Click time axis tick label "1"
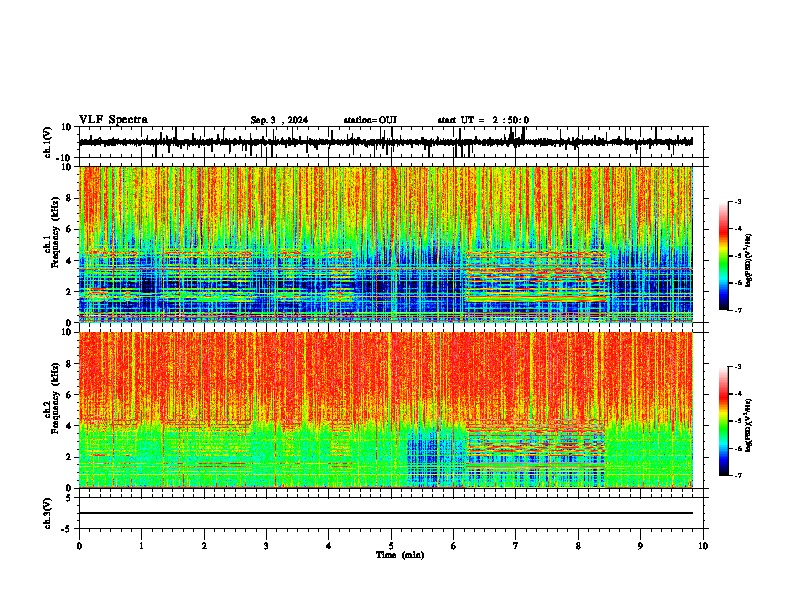 [x=141, y=546]
